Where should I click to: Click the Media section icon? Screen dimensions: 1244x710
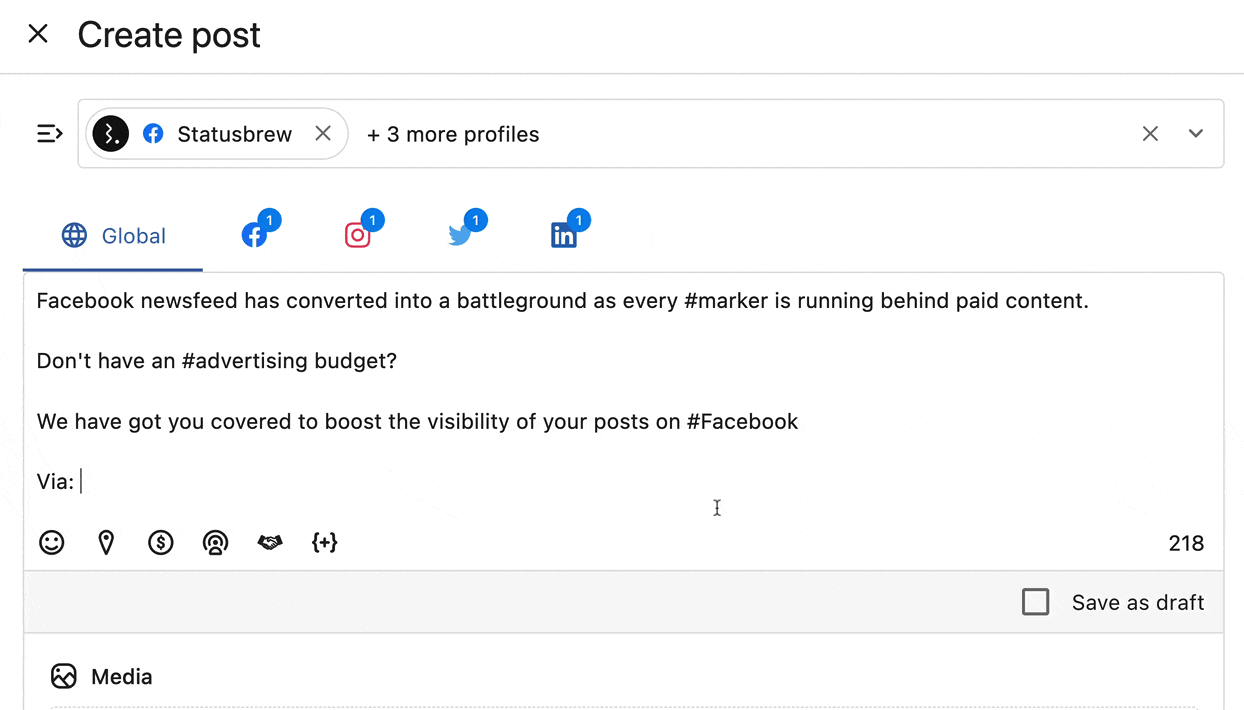tap(64, 677)
